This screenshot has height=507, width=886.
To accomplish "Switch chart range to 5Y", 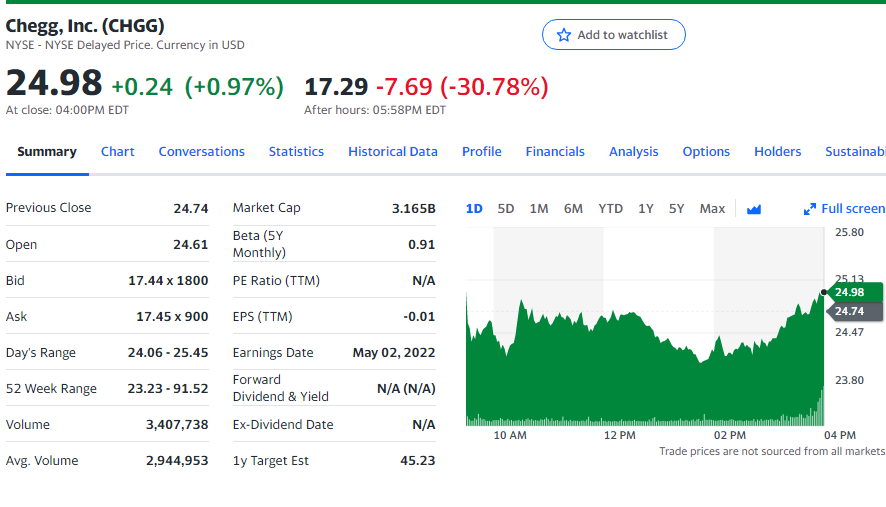I will point(676,209).
